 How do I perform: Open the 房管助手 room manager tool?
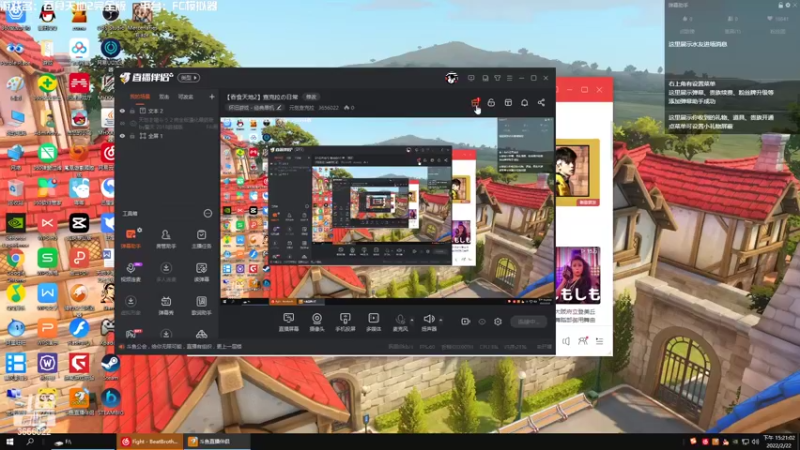(166, 238)
